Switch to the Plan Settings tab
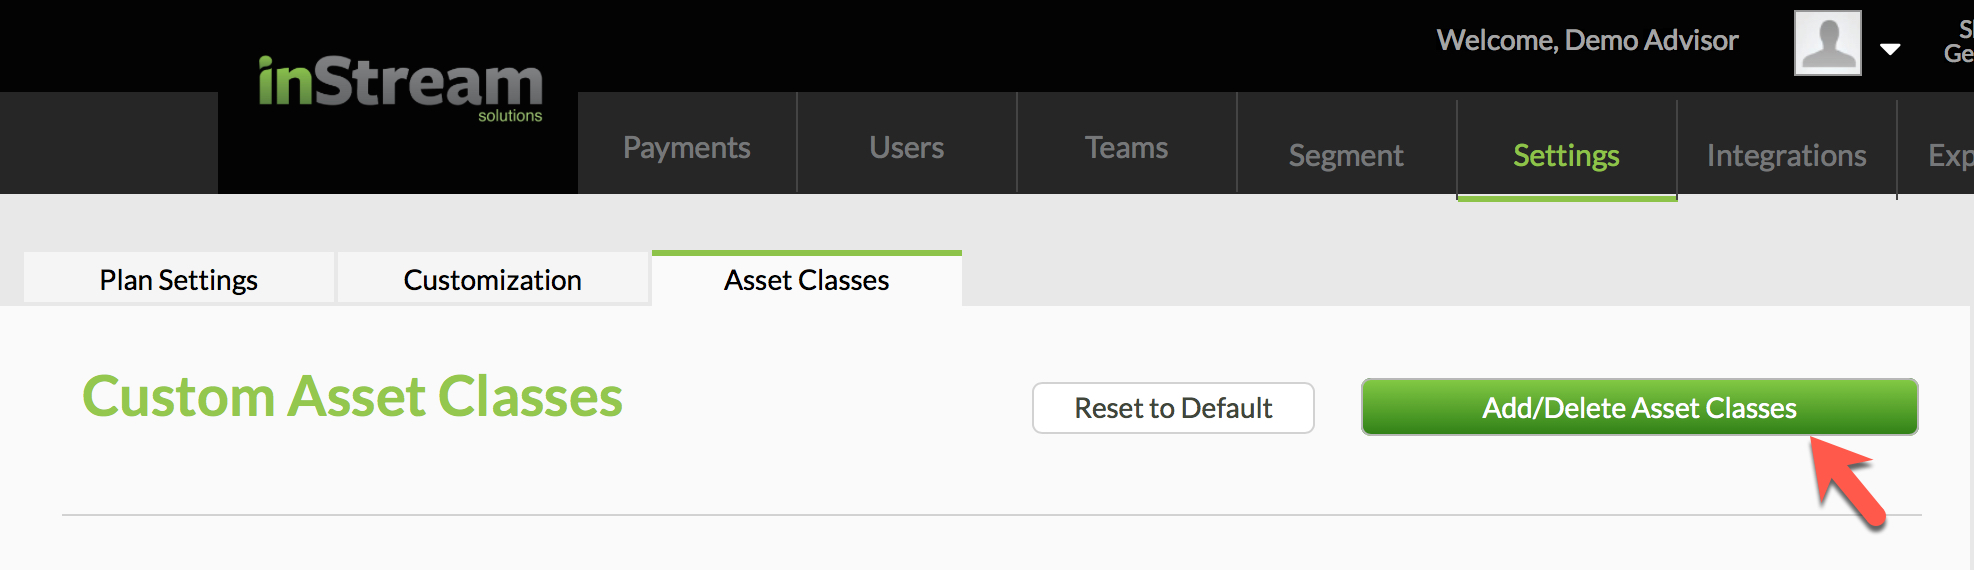The height and width of the screenshot is (570, 1974). pyautogui.click(x=179, y=279)
